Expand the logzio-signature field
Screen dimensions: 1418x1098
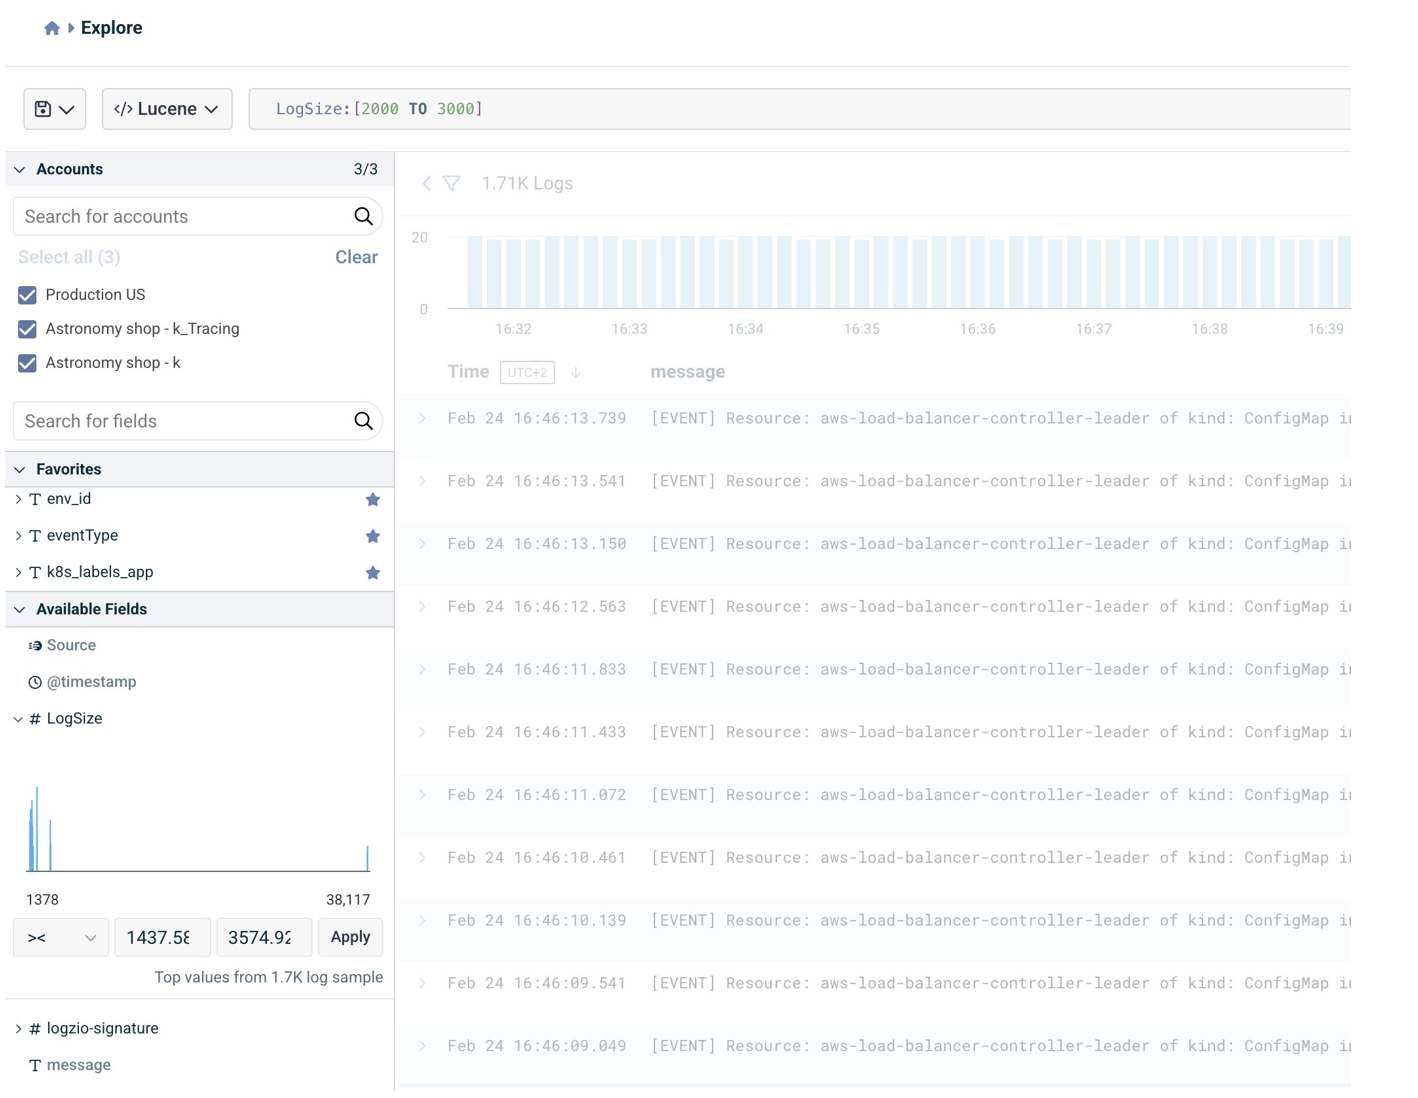(17, 1027)
